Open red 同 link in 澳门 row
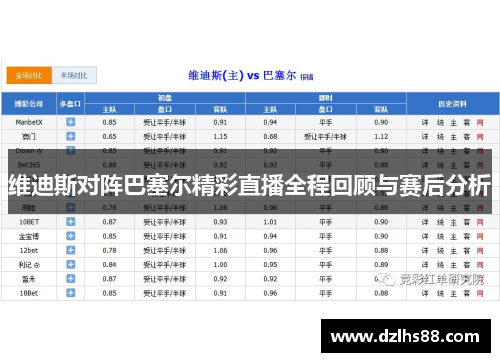500x362 pixels. pos(480,137)
